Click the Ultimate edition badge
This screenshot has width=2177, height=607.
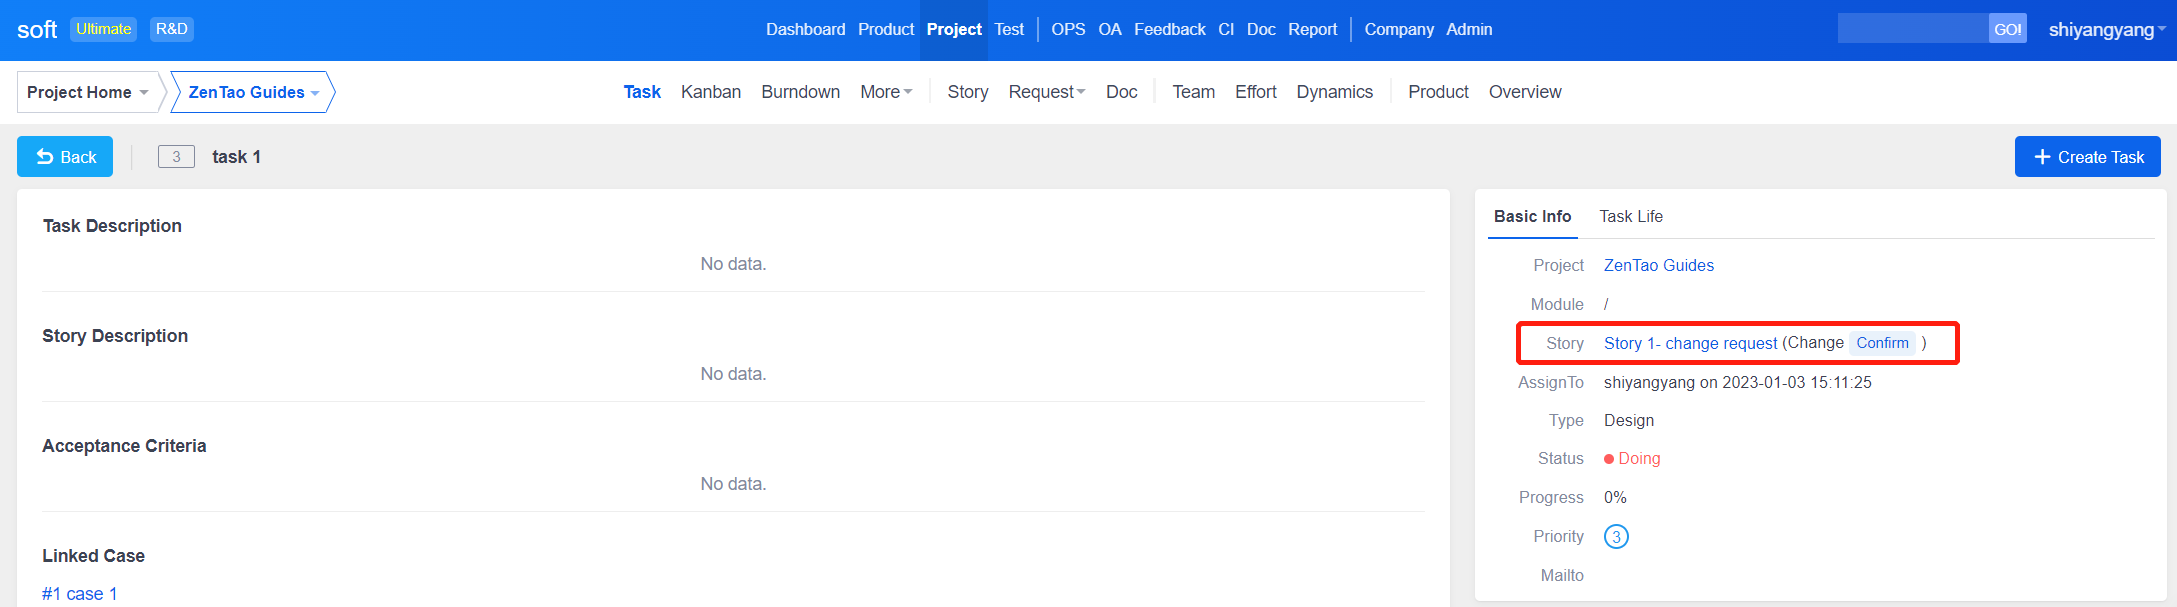pyautogui.click(x=104, y=29)
